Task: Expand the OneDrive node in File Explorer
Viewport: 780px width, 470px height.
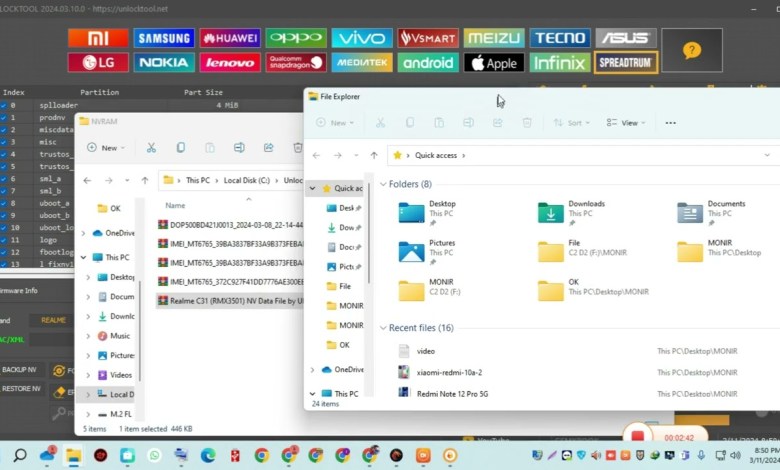Action: (312, 370)
